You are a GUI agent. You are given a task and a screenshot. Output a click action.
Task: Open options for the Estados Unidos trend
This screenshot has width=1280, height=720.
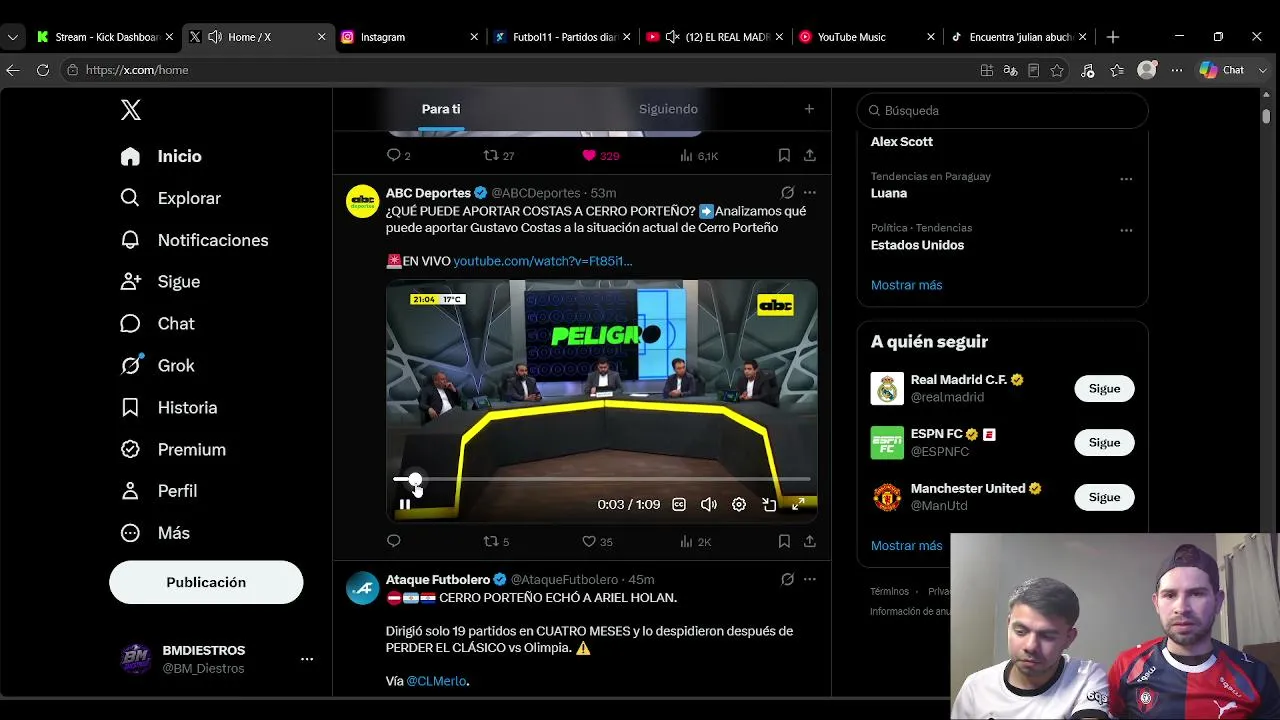[1126, 230]
